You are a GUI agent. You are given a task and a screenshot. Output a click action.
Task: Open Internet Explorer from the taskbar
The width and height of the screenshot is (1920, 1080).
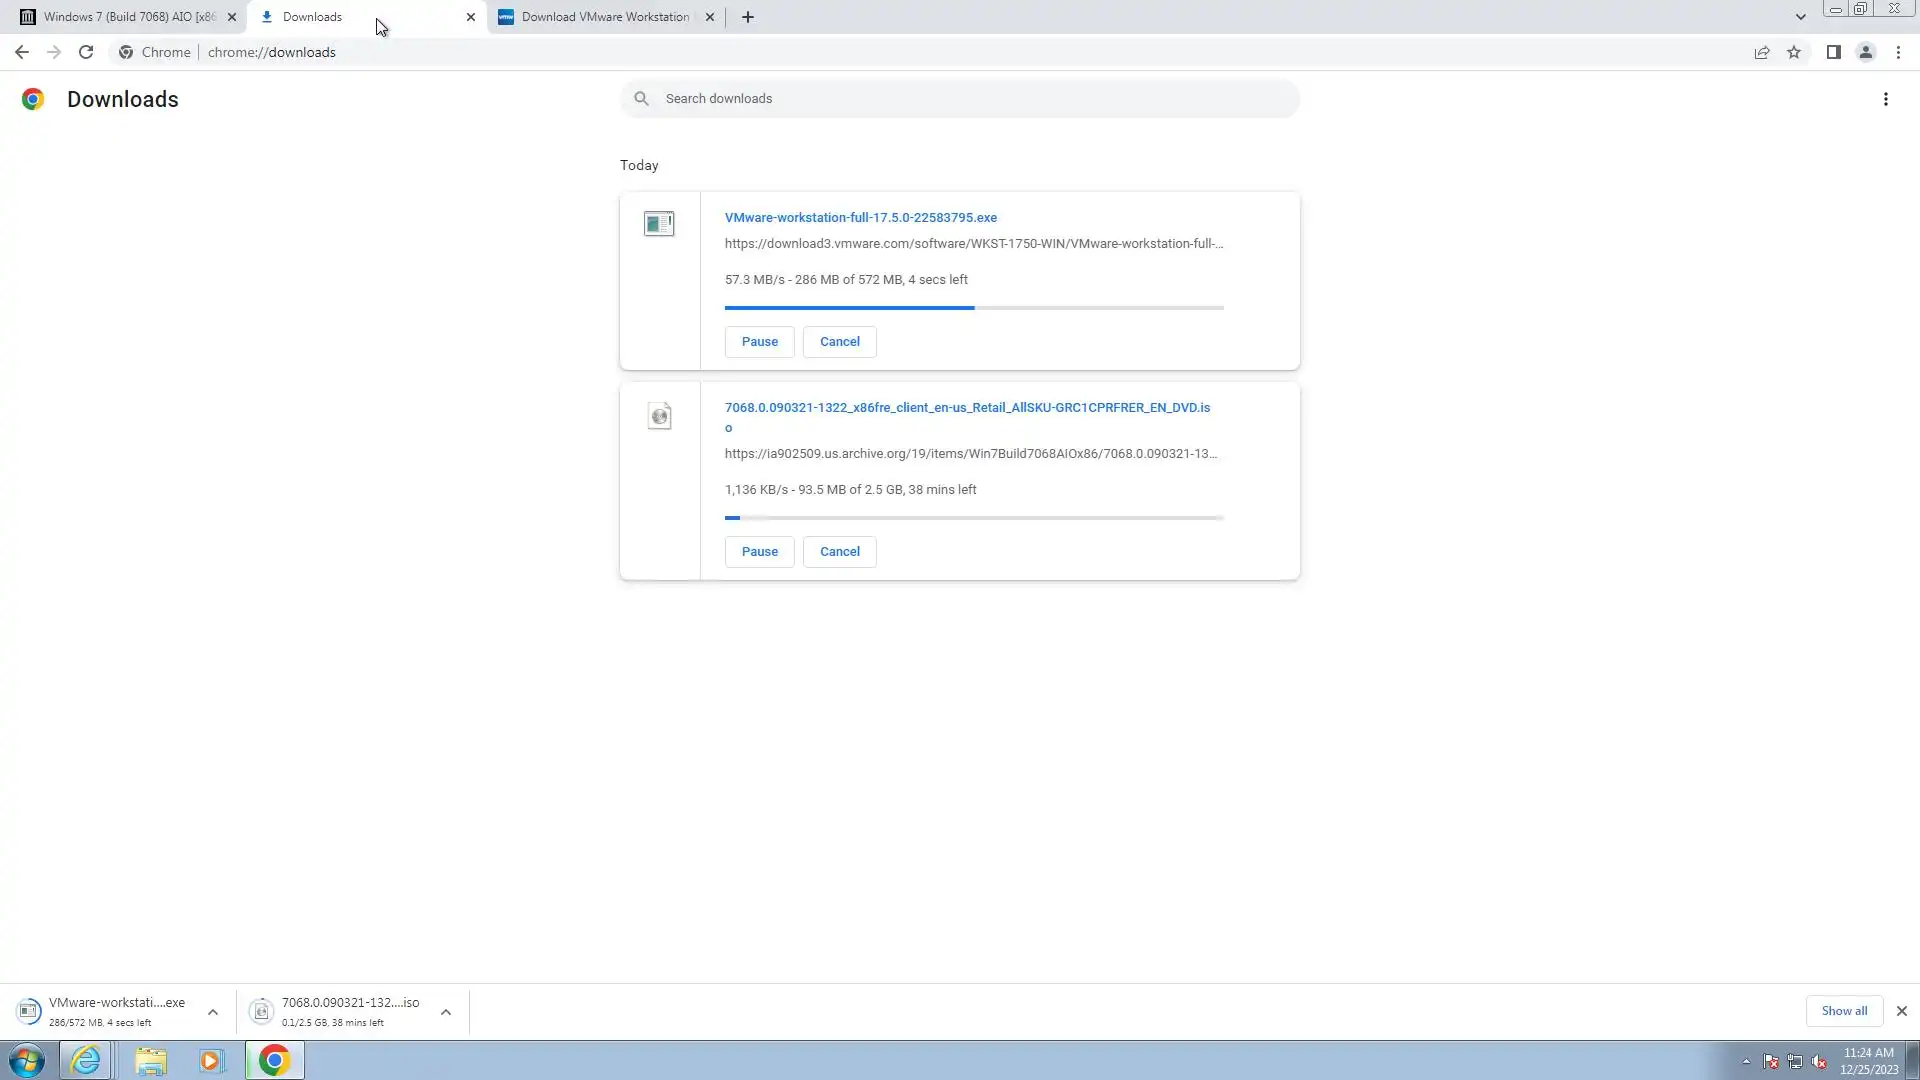coord(86,1060)
